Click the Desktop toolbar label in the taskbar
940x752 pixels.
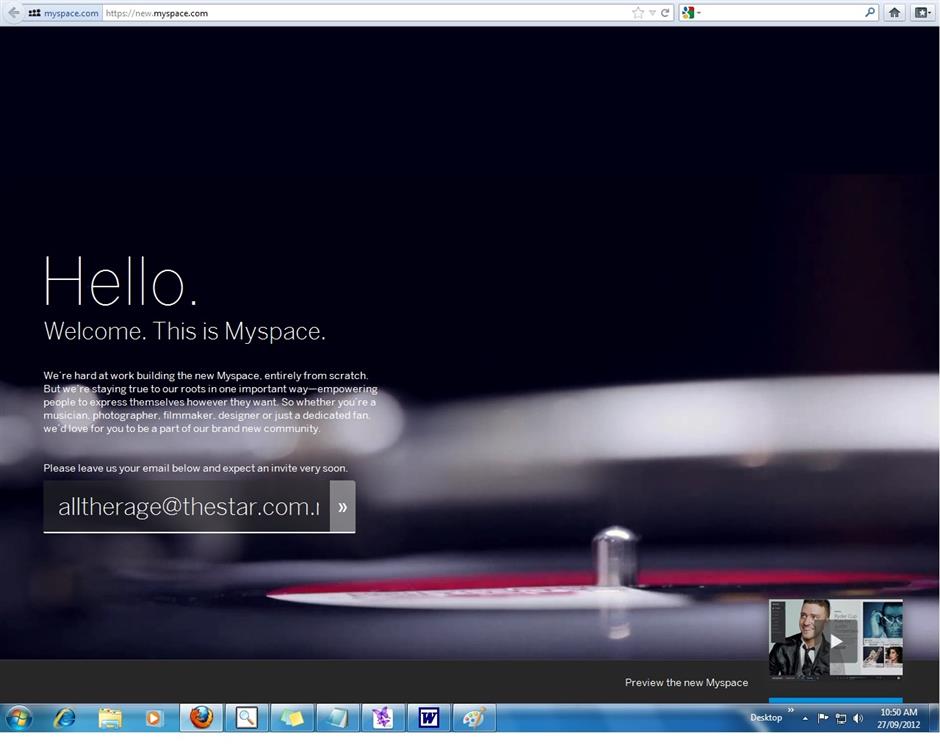pos(766,718)
